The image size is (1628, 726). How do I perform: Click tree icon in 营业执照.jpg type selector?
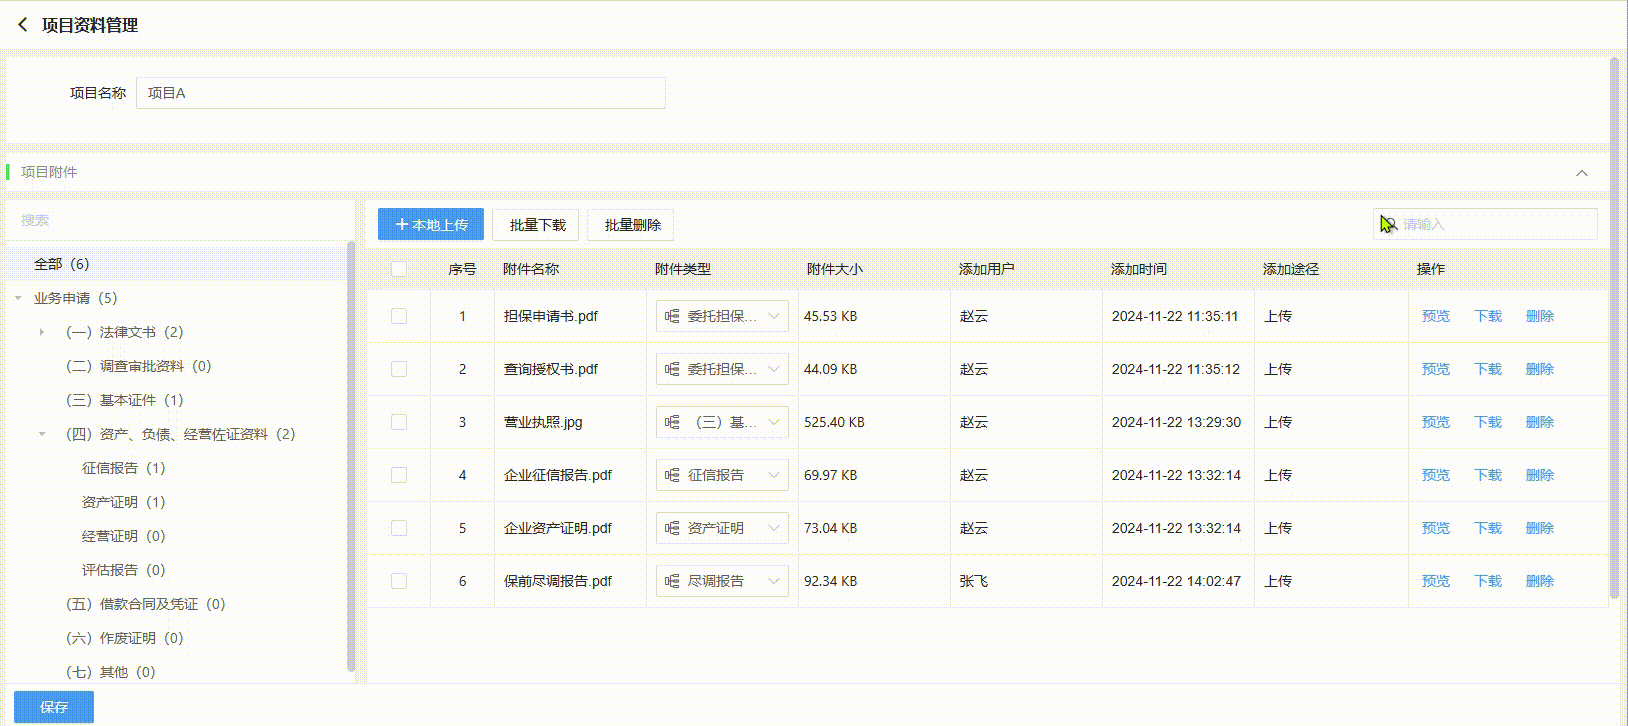coord(672,422)
